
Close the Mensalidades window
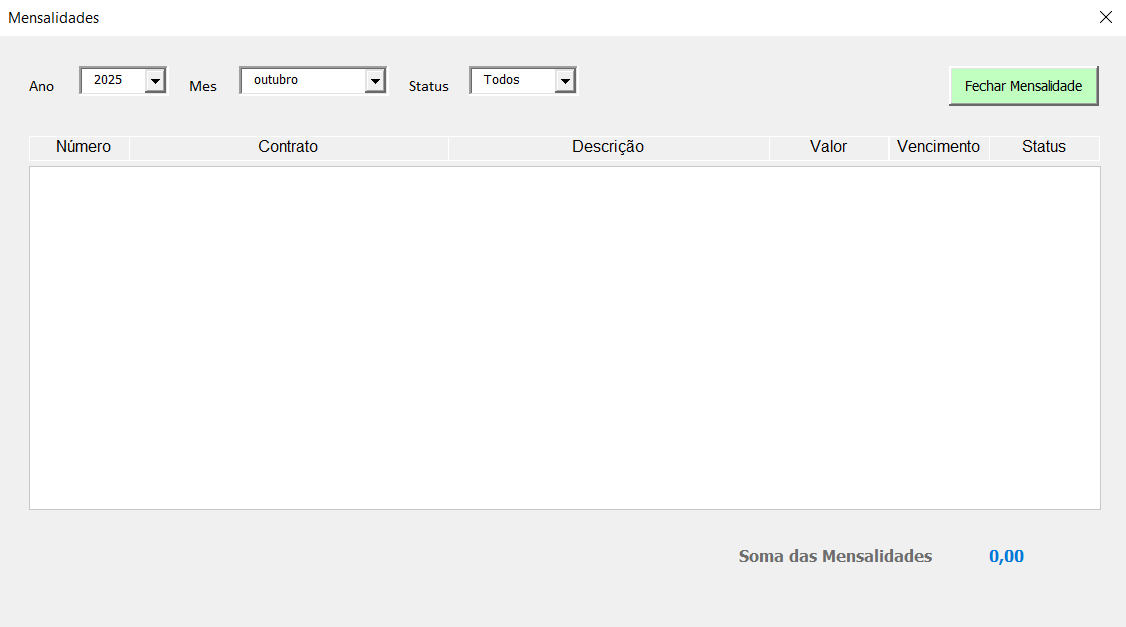pos(1105,17)
